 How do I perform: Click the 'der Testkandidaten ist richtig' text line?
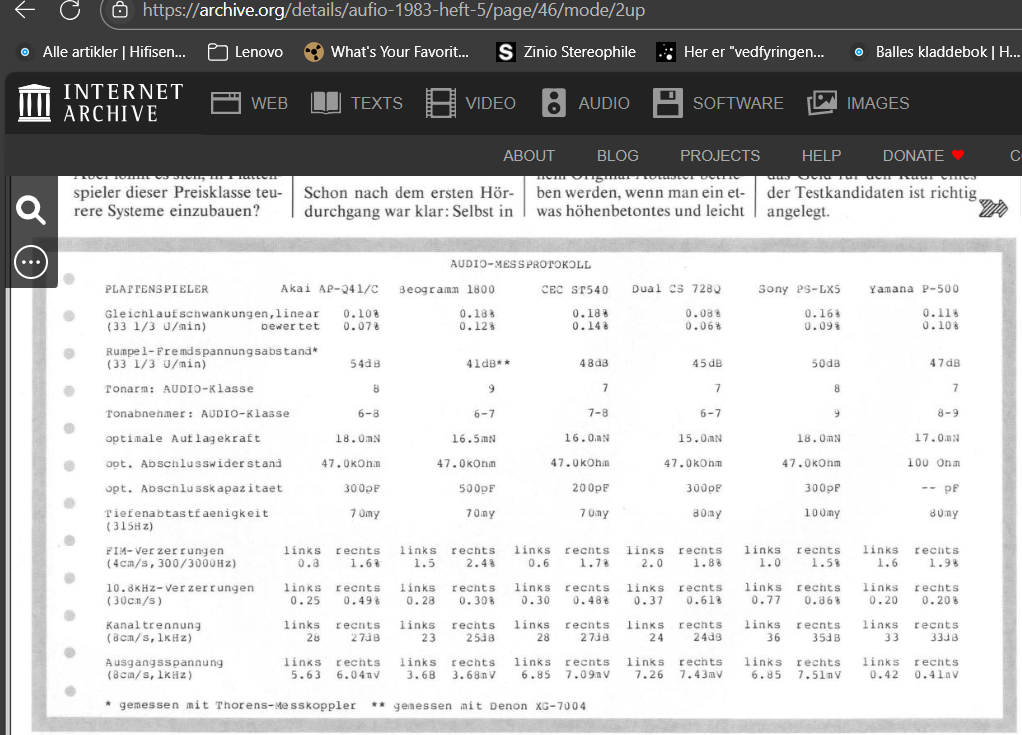point(872,193)
